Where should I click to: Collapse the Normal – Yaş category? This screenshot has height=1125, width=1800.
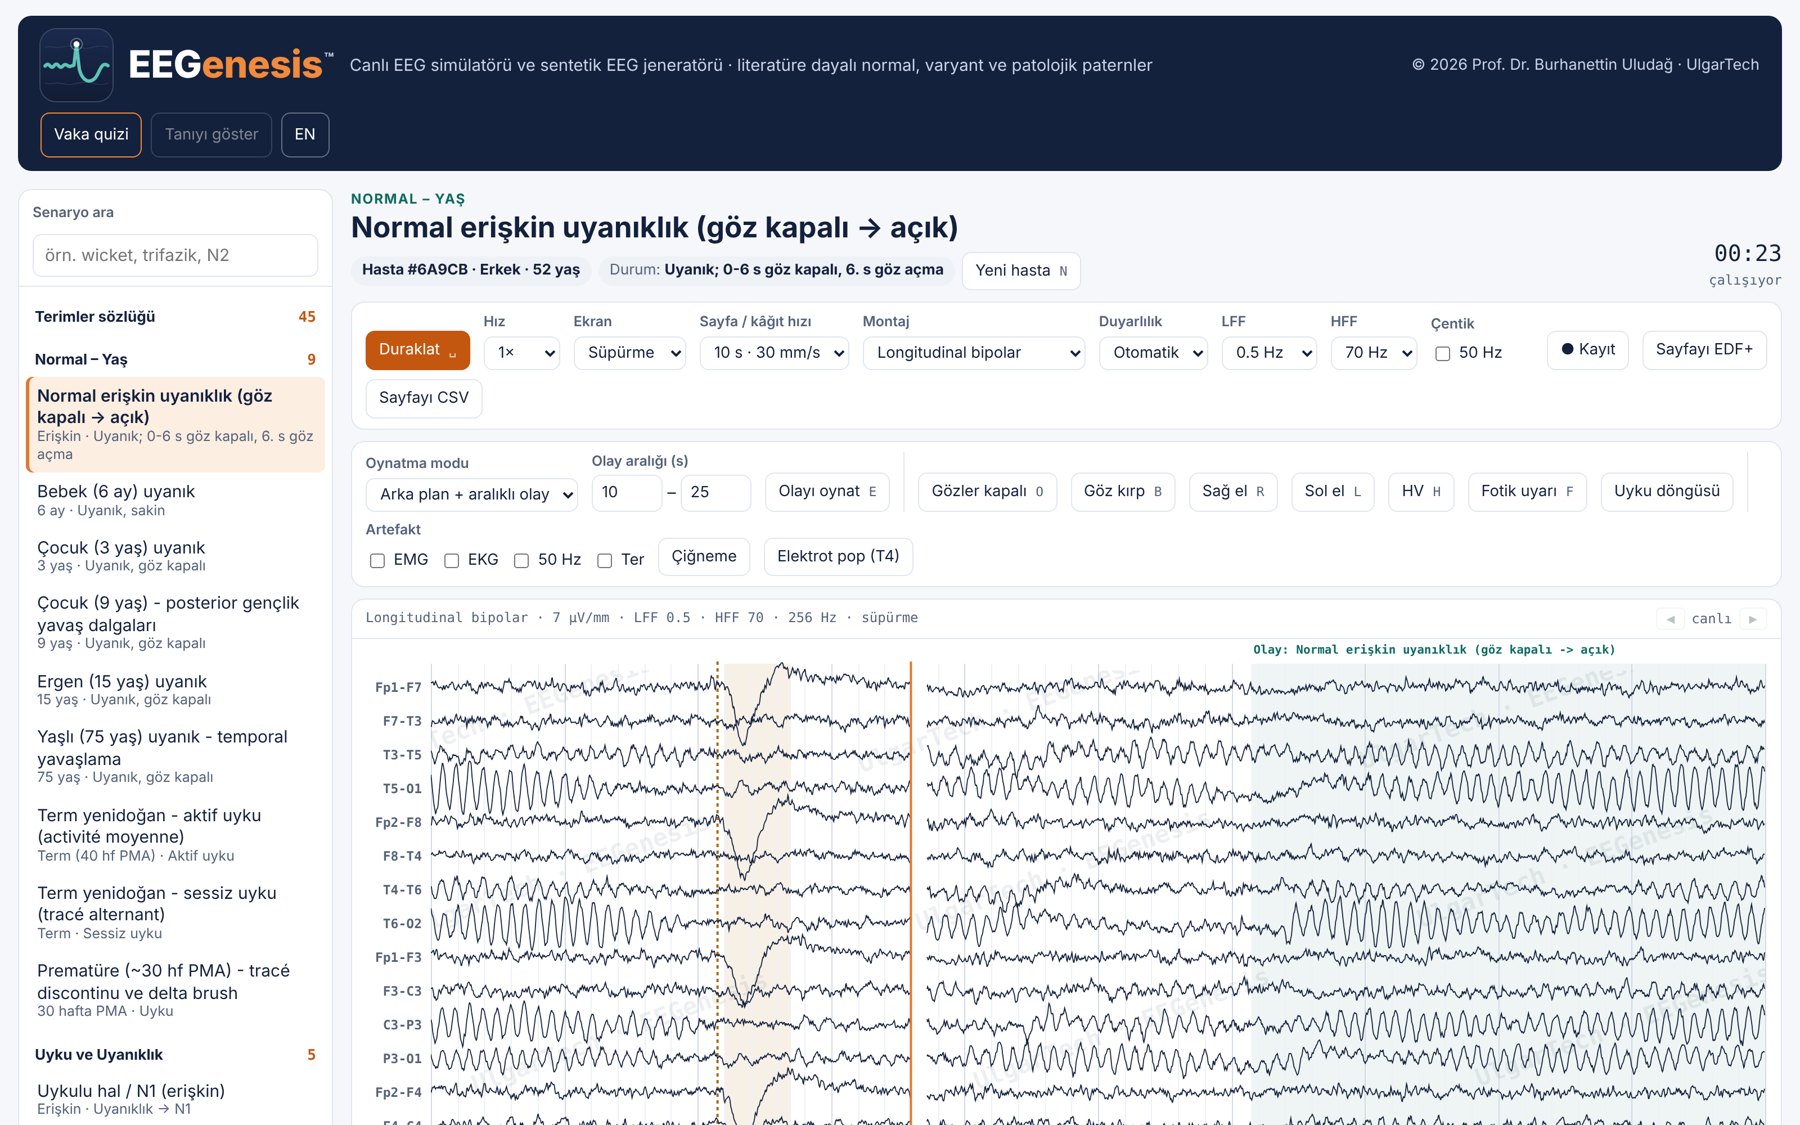point(175,360)
